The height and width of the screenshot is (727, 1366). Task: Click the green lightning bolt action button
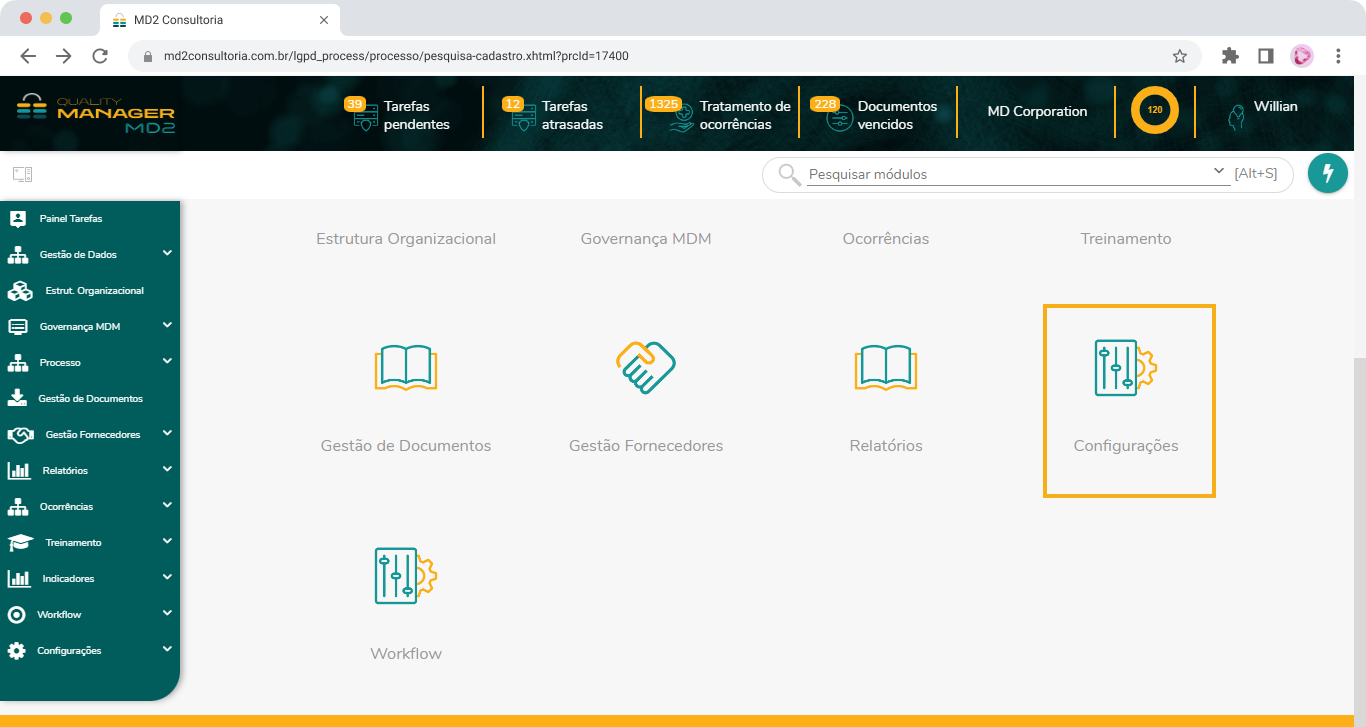pyautogui.click(x=1328, y=173)
